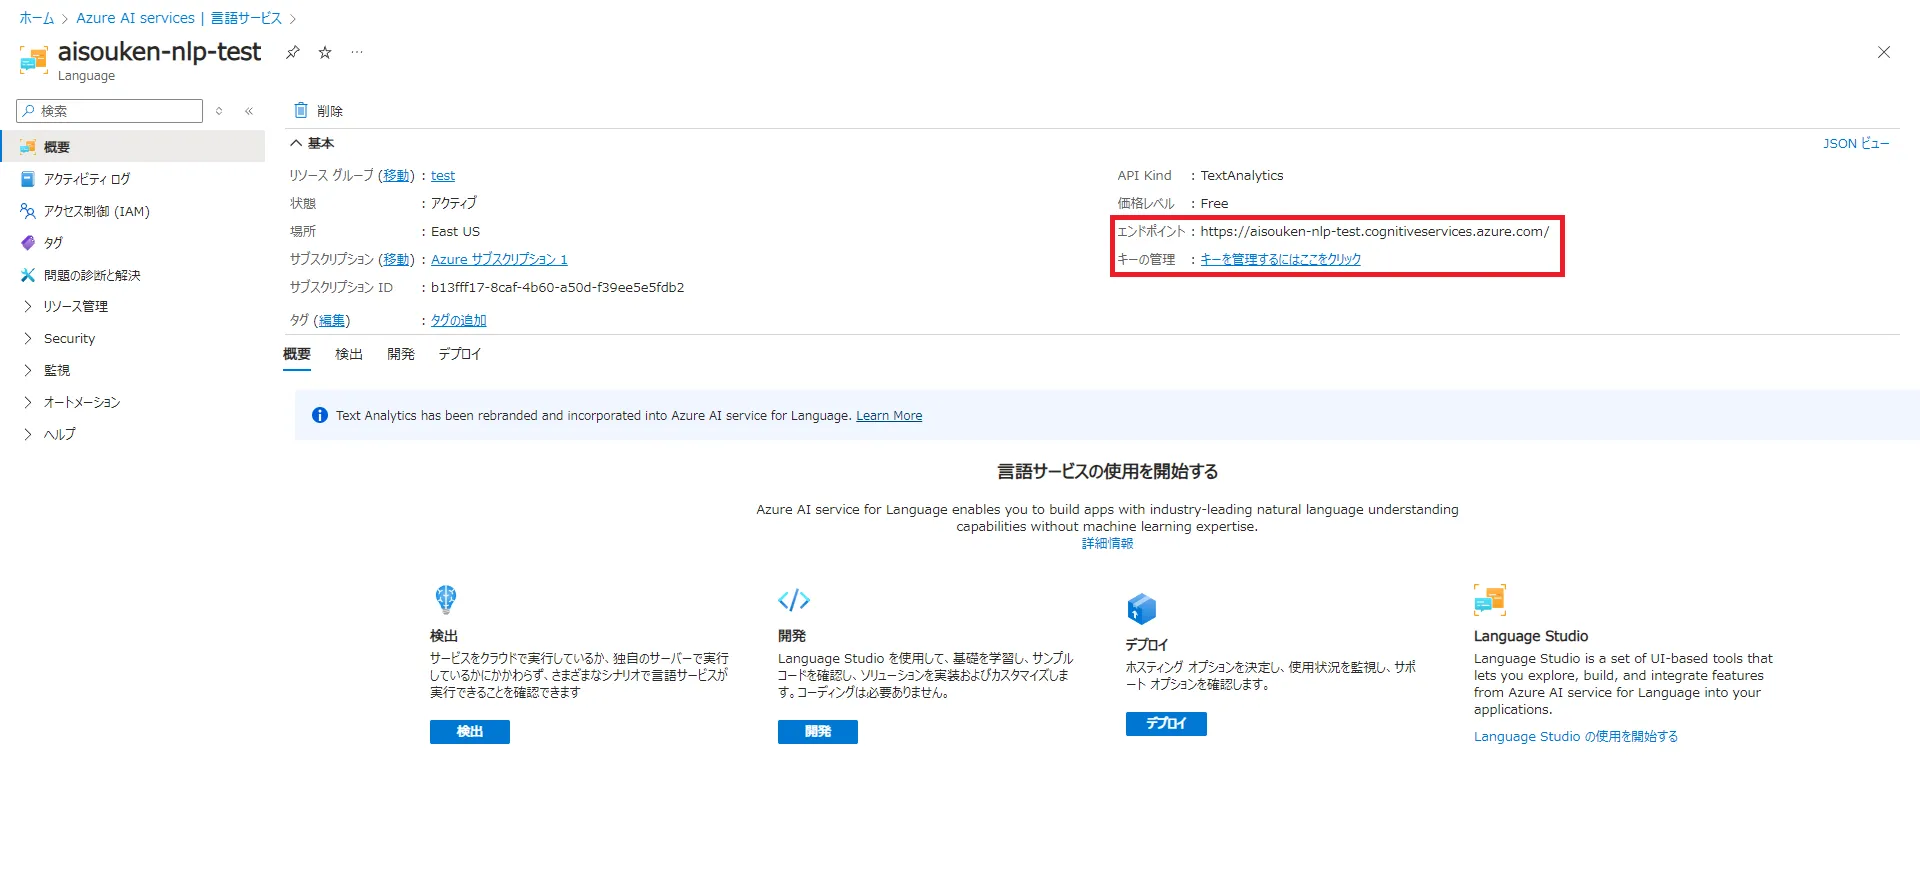
Task: Open the more options ellipsis menu
Action: click(x=357, y=52)
